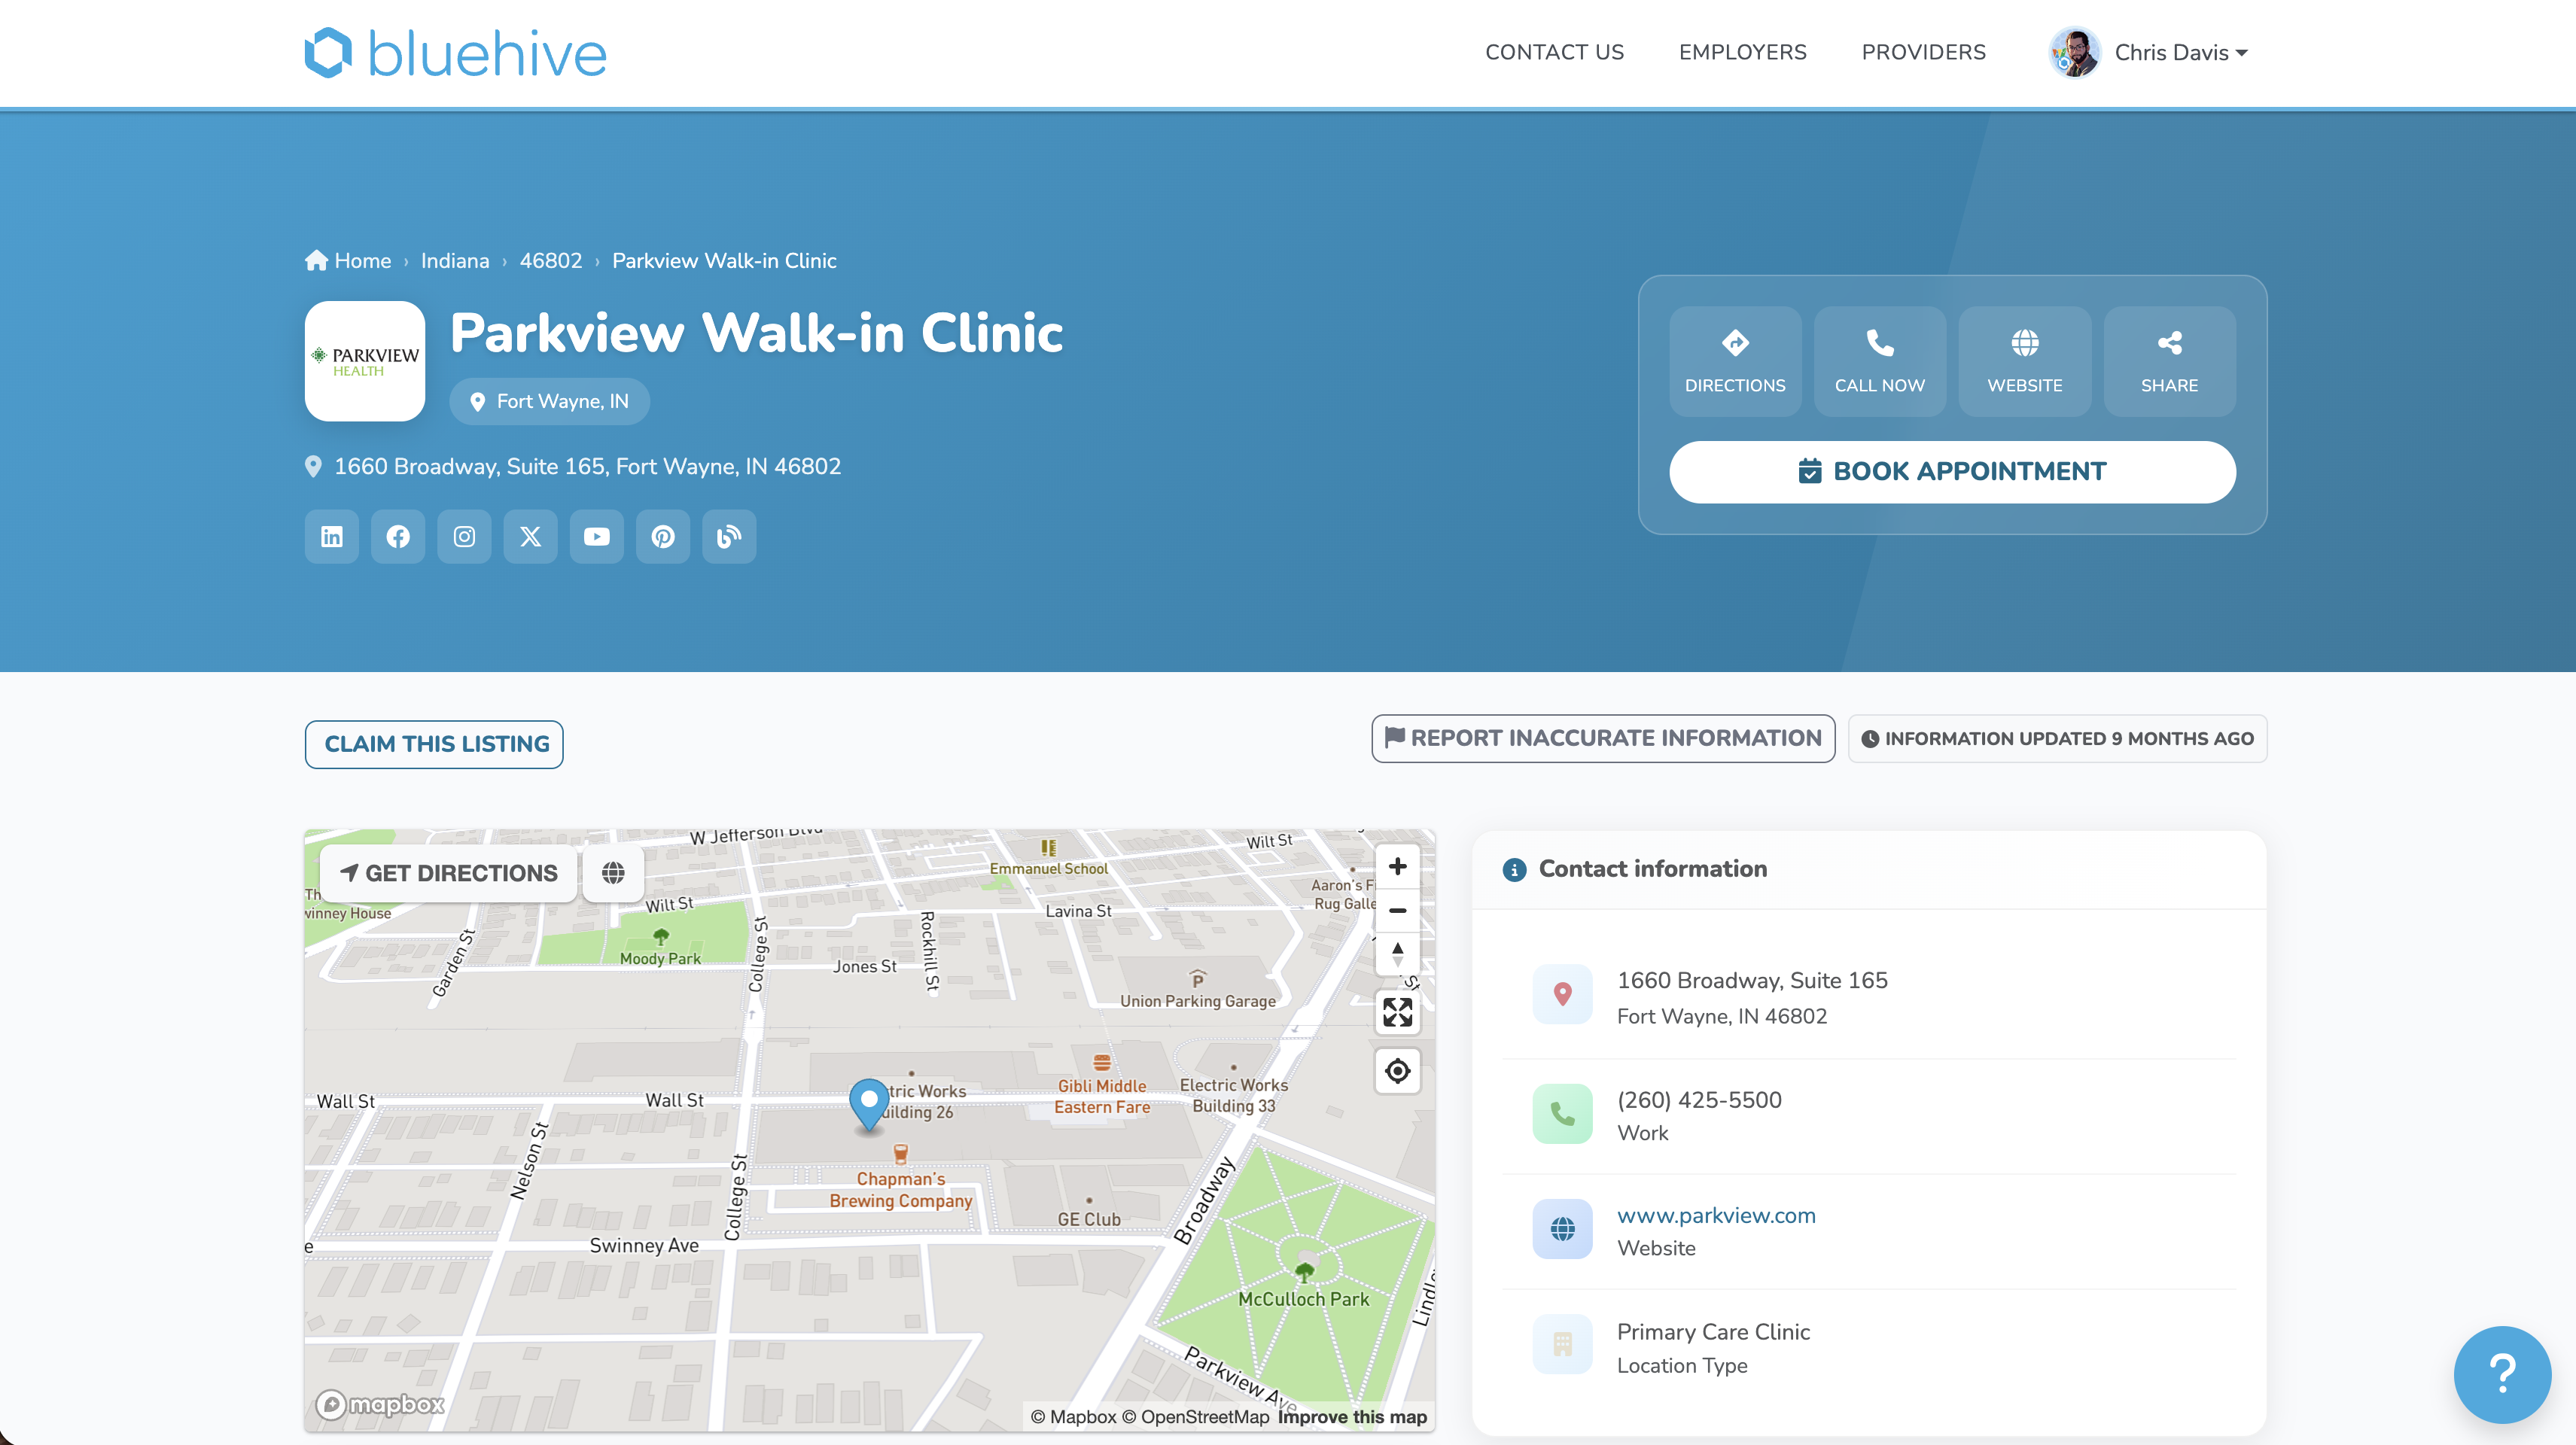Click the Book Appointment button

1952,472
